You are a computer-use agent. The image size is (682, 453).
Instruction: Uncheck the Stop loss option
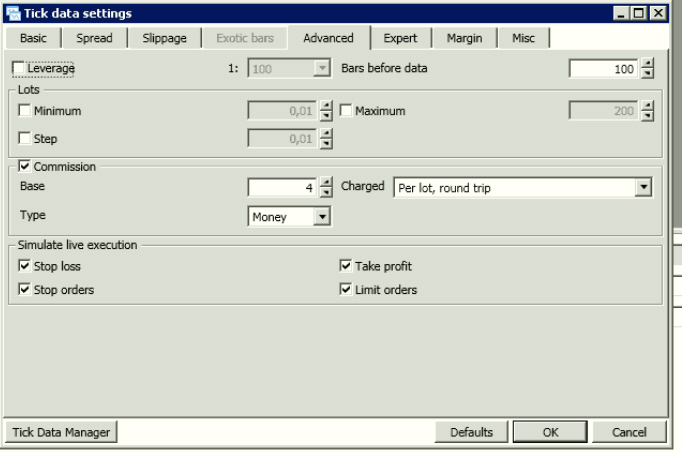24,266
